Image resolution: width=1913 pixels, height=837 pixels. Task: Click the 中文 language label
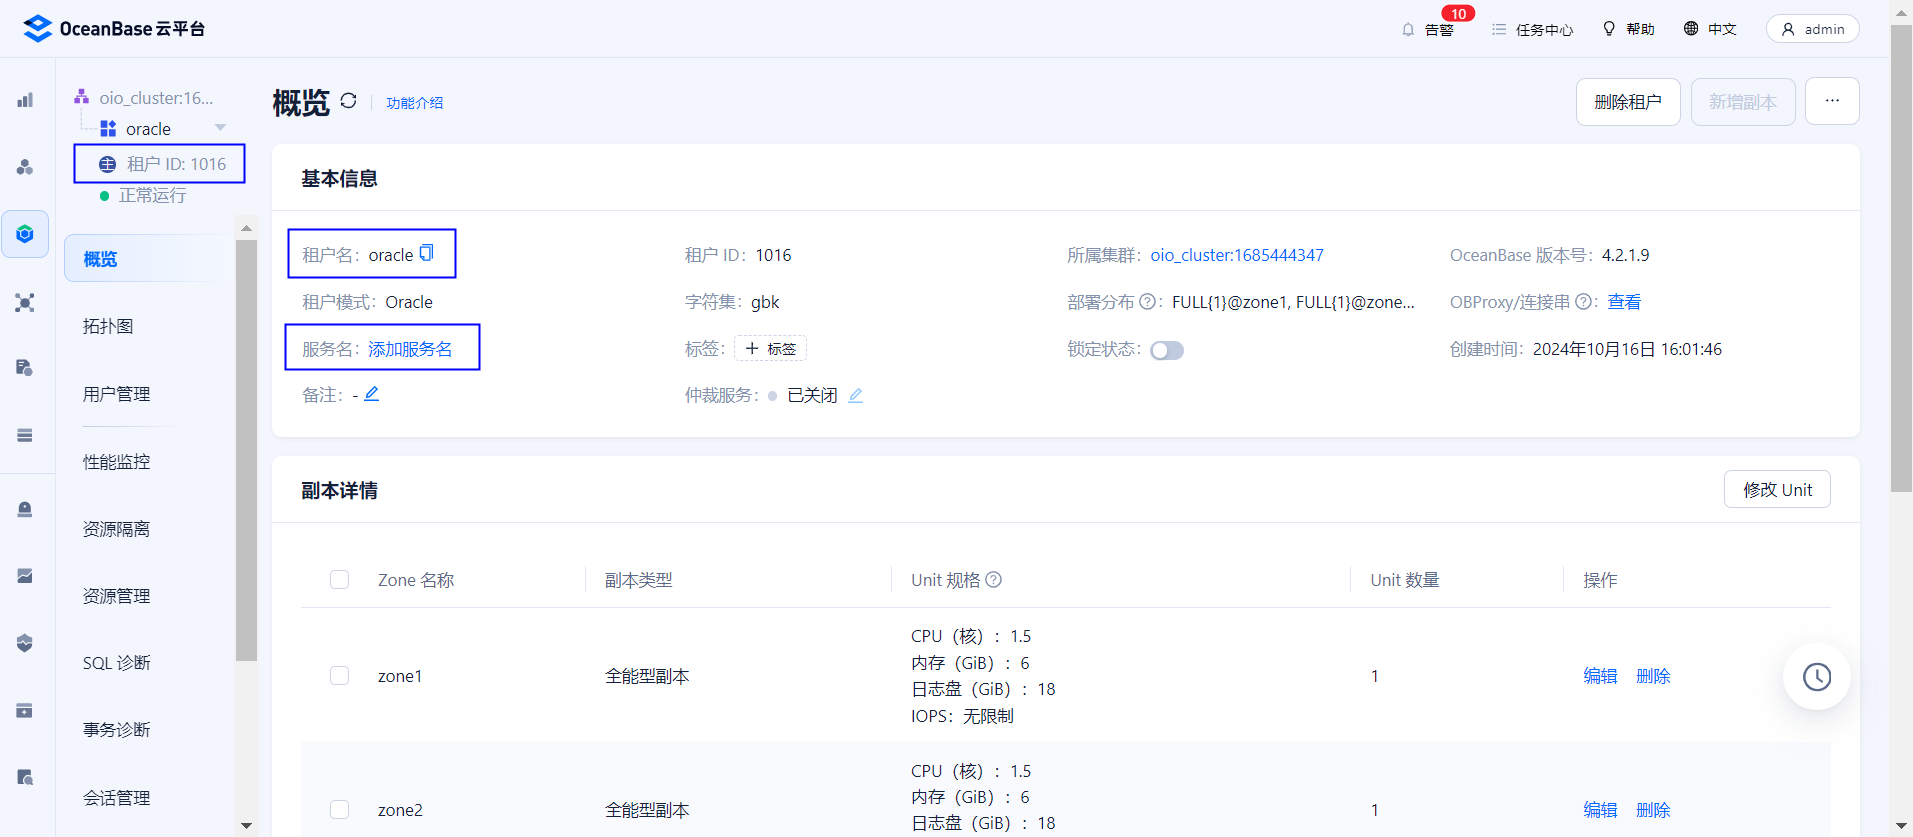[1722, 29]
